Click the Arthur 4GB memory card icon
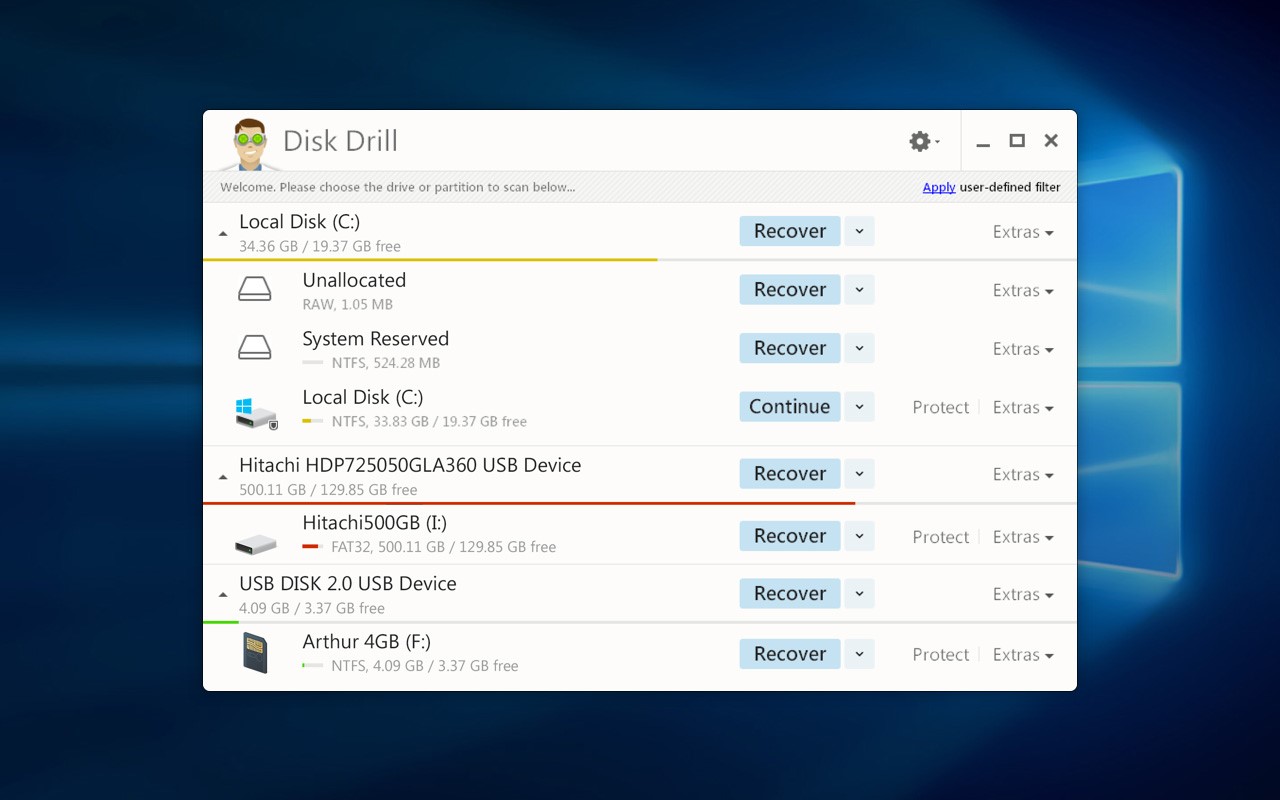 coord(255,651)
